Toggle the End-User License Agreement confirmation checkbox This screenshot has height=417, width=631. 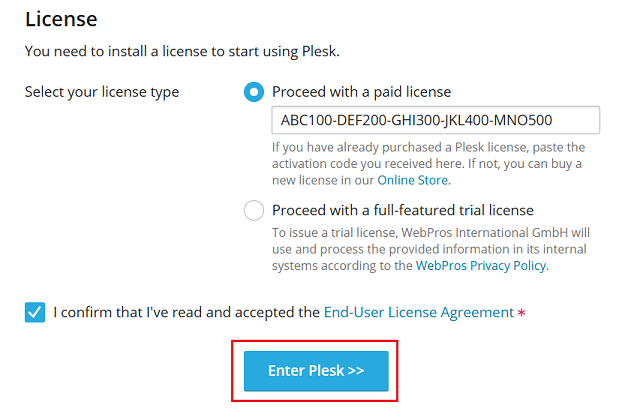35,312
